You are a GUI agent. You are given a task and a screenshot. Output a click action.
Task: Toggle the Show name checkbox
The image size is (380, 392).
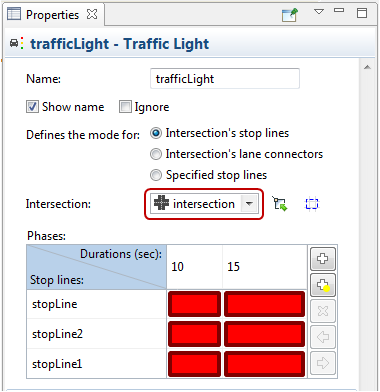32,107
